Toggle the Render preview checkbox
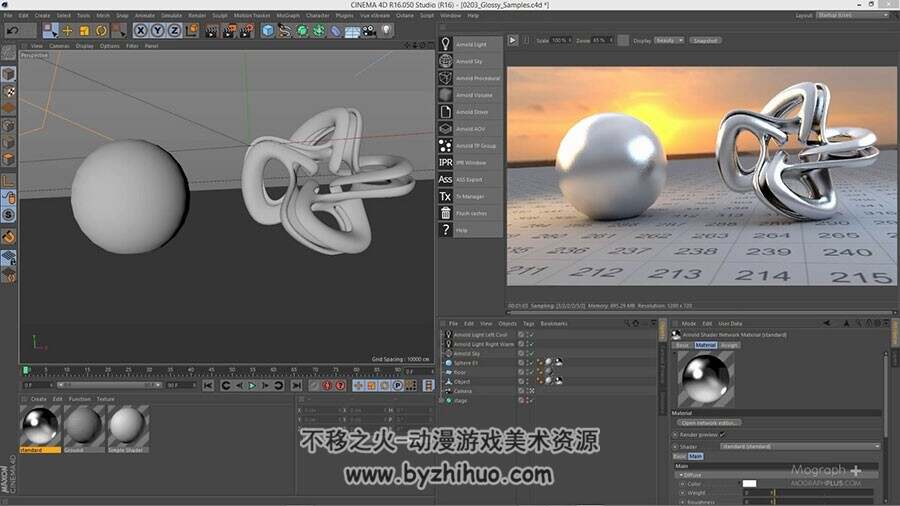The image size is (900, 506). [x=722, y=435]
